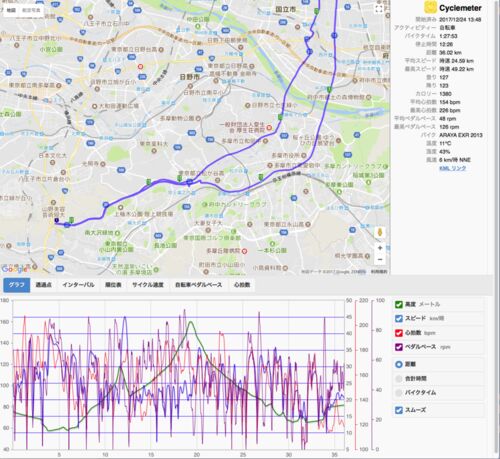Toggle the 心拍数 bpm checkbox
The width and height of the screenshot is (500, 459).
click(399, 333)
